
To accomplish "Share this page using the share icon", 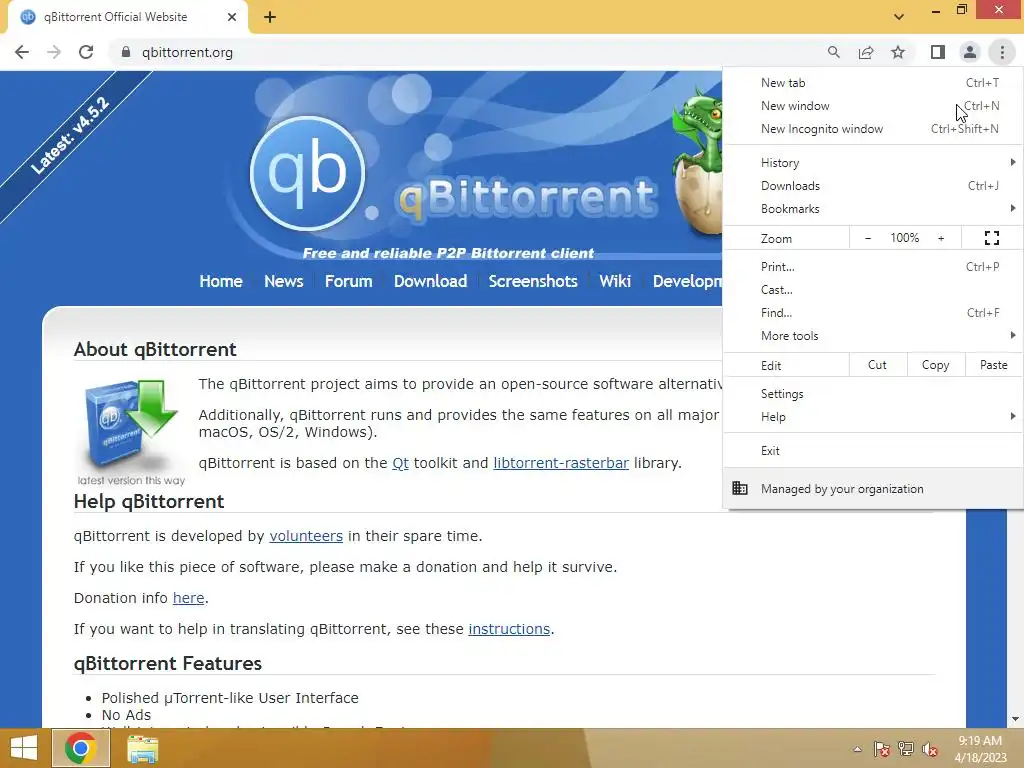I will coord(866,52).
